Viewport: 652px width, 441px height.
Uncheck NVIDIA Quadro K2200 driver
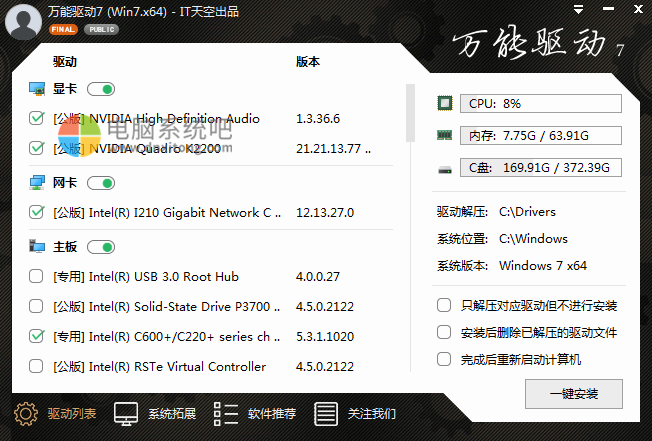(36, 148)
